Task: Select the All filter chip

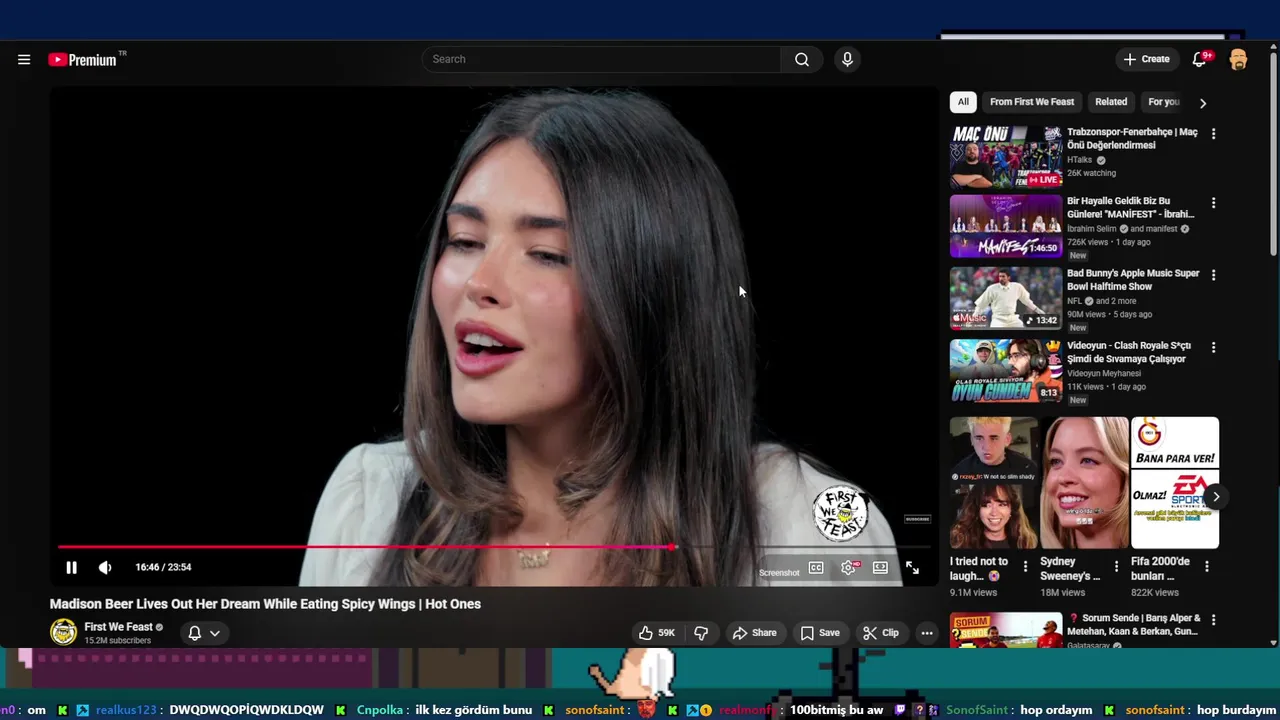Action: [963, 102]
